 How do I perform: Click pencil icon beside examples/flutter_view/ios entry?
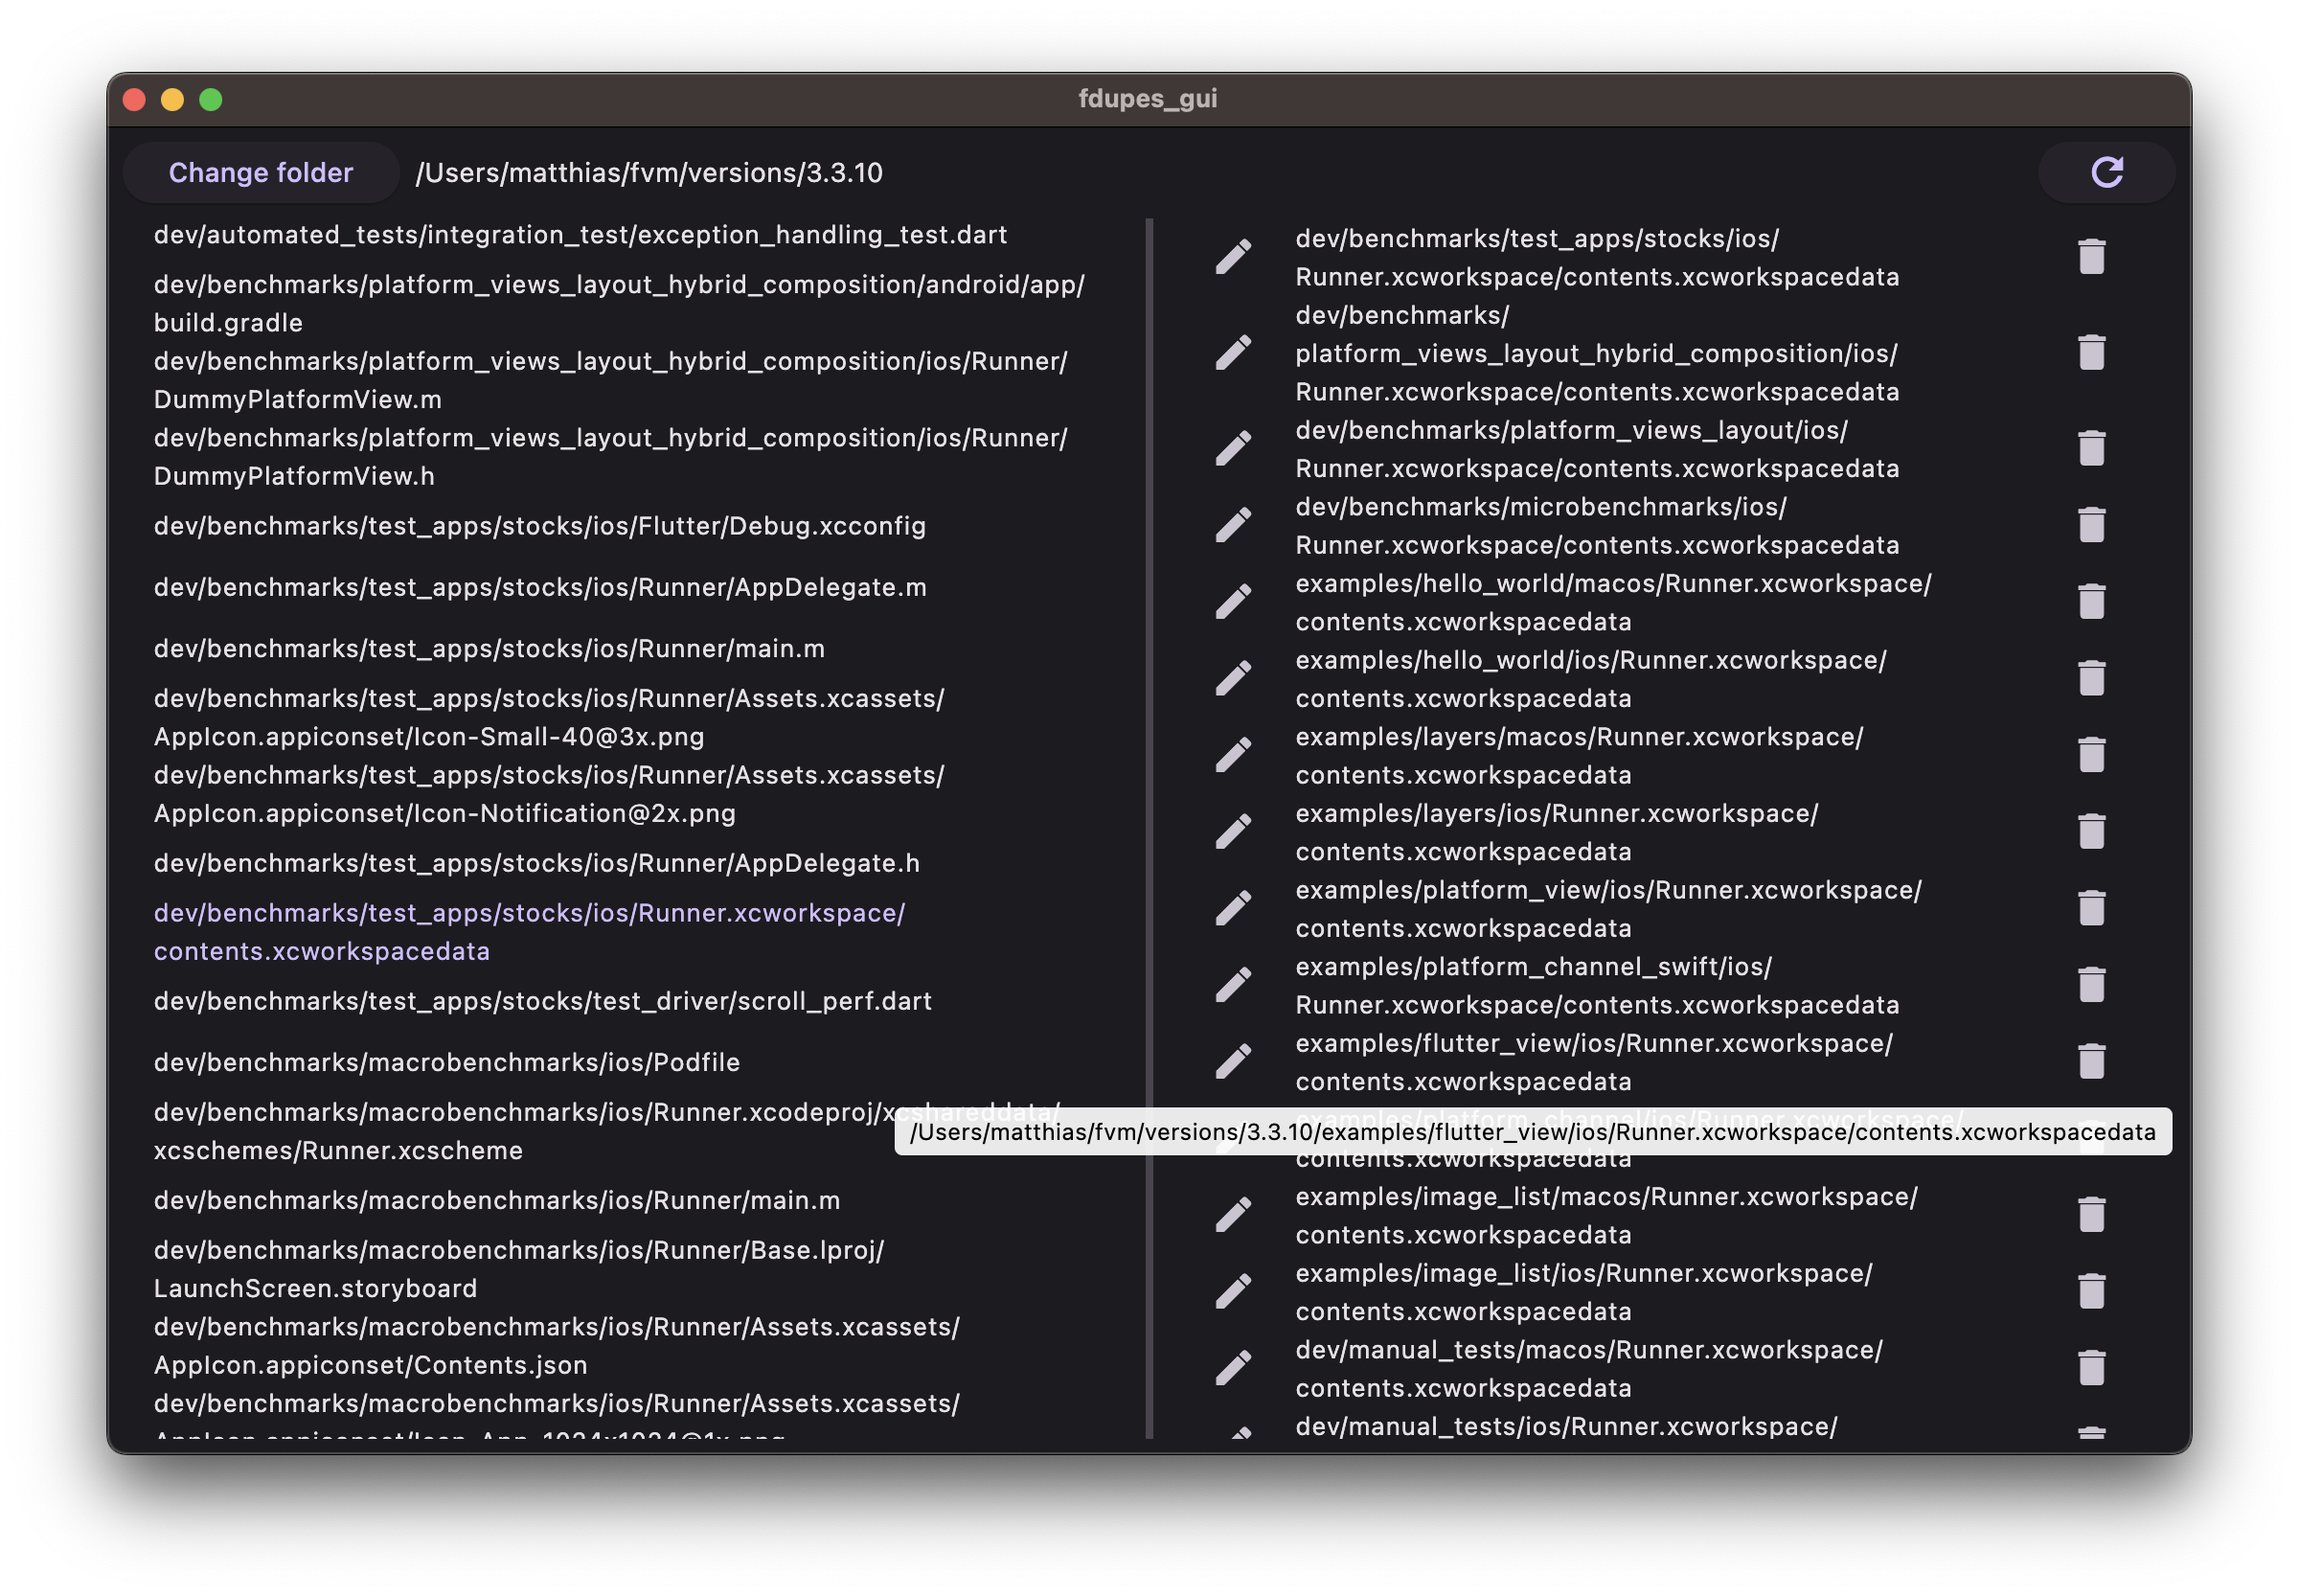pos(1233,1062)
